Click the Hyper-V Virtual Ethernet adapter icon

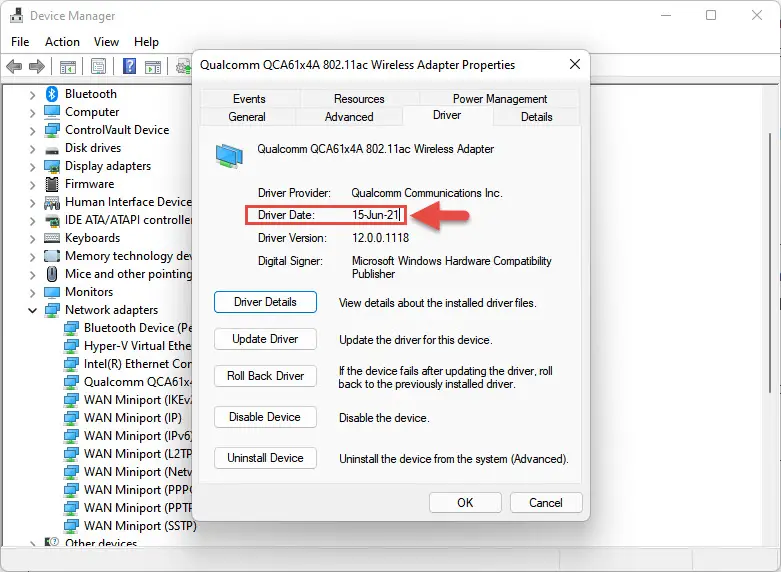click(x=71, y=346)
